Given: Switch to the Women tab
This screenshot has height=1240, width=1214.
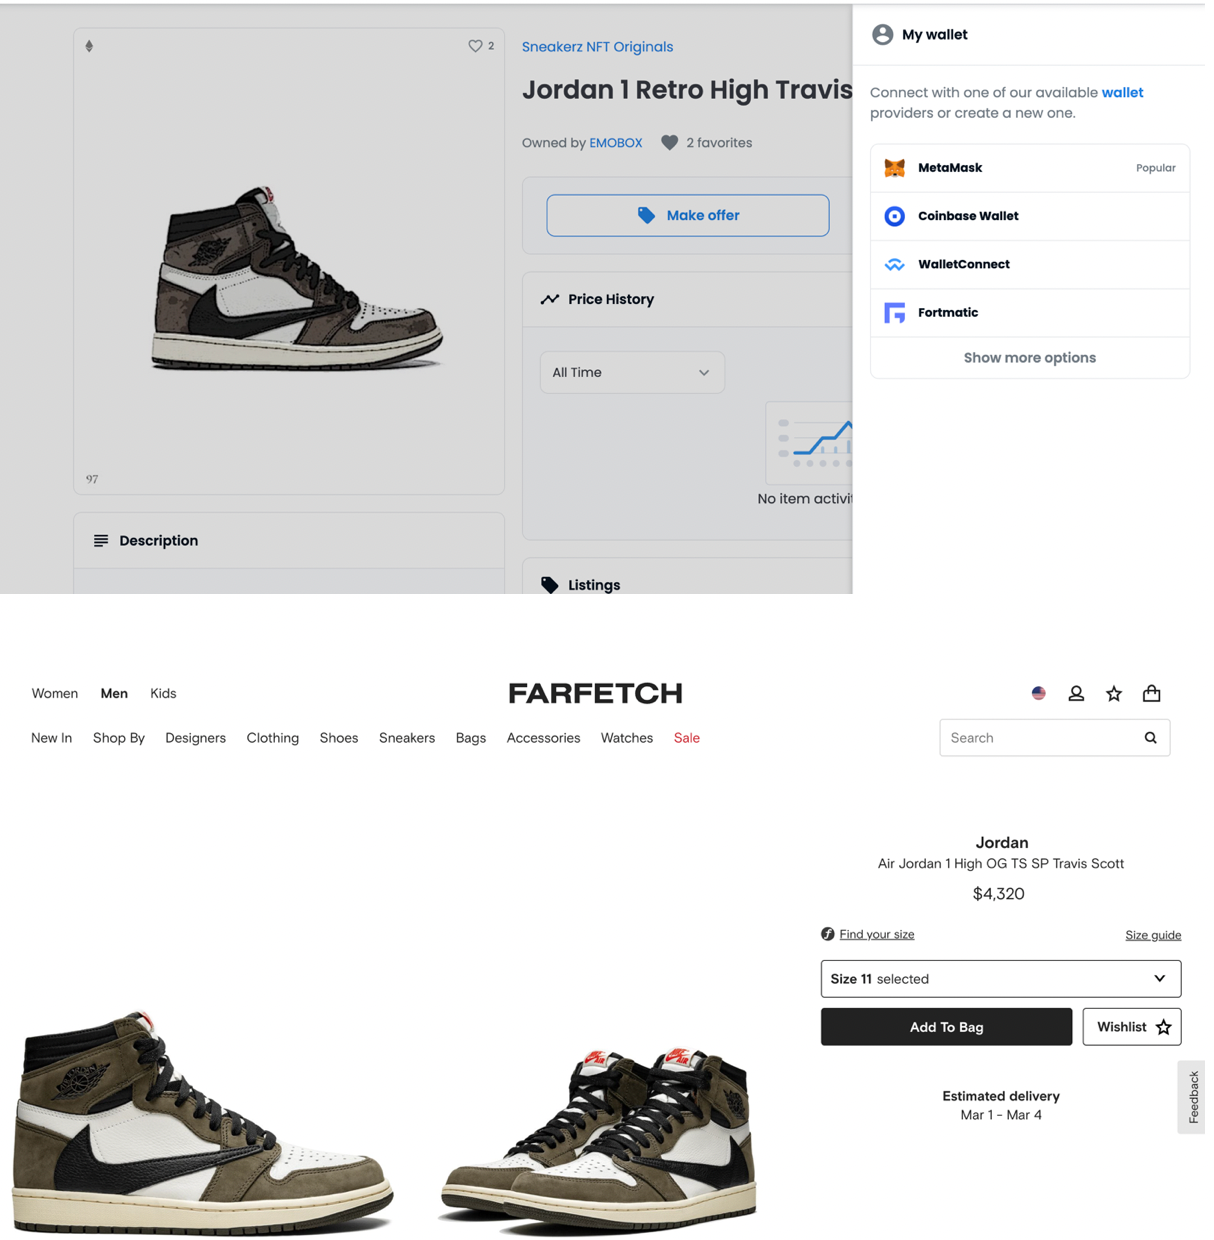Looking at the screenshot, I should (55, 693).
